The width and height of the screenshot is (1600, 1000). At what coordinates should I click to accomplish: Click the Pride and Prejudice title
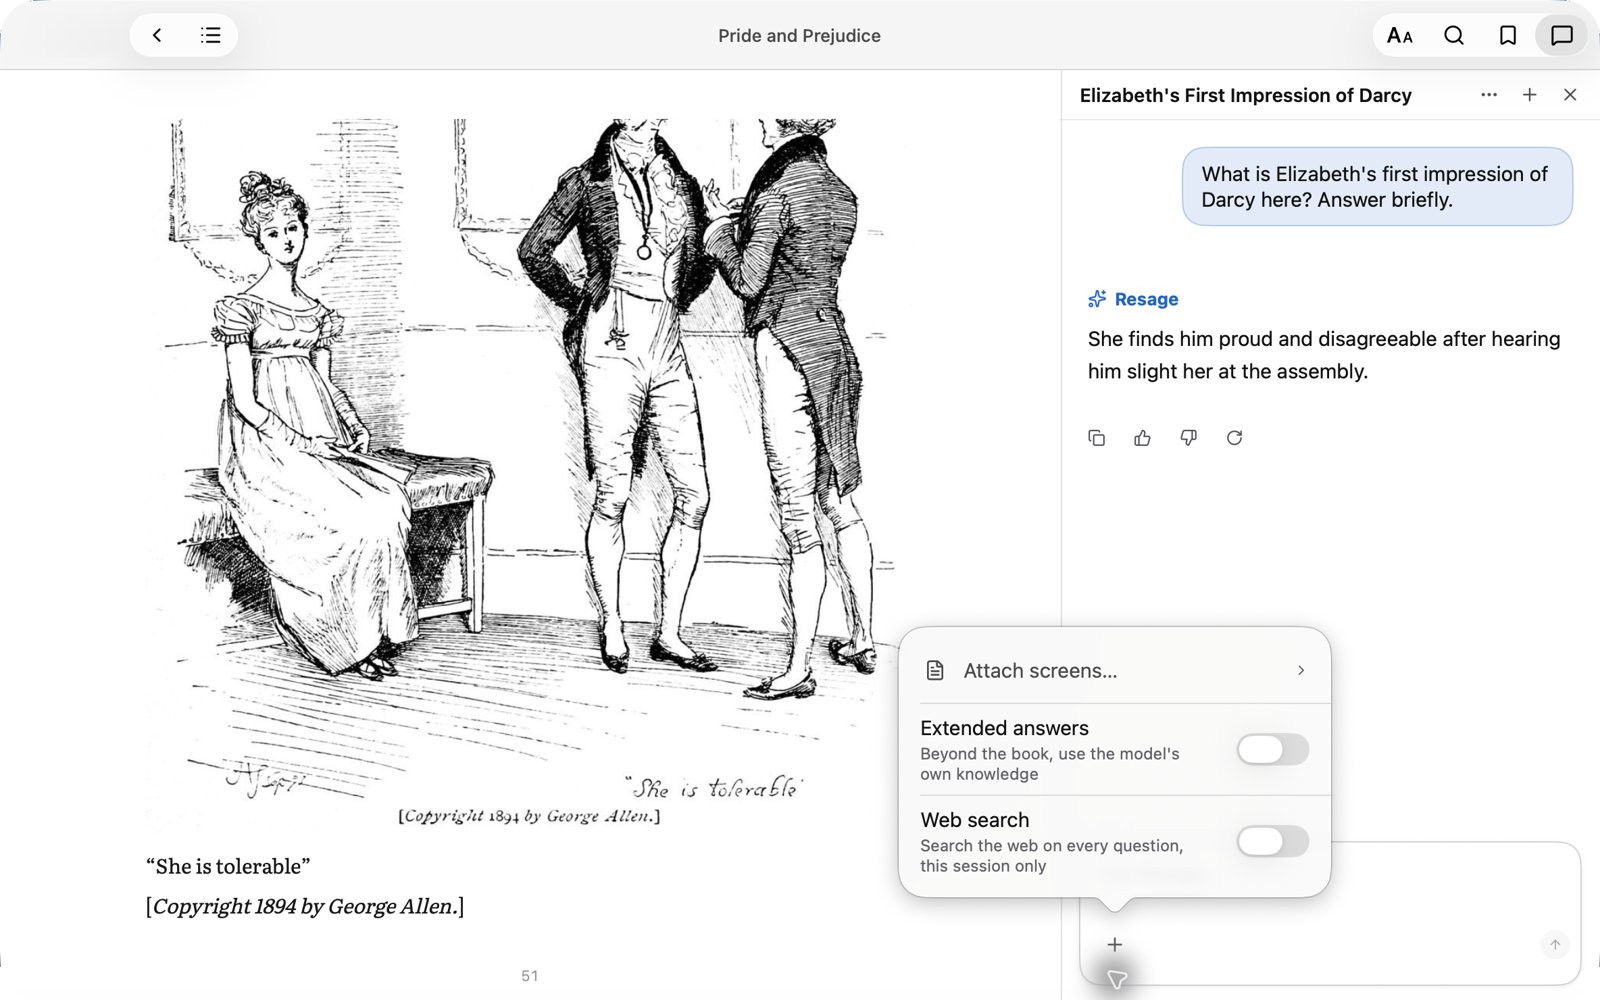799,36
